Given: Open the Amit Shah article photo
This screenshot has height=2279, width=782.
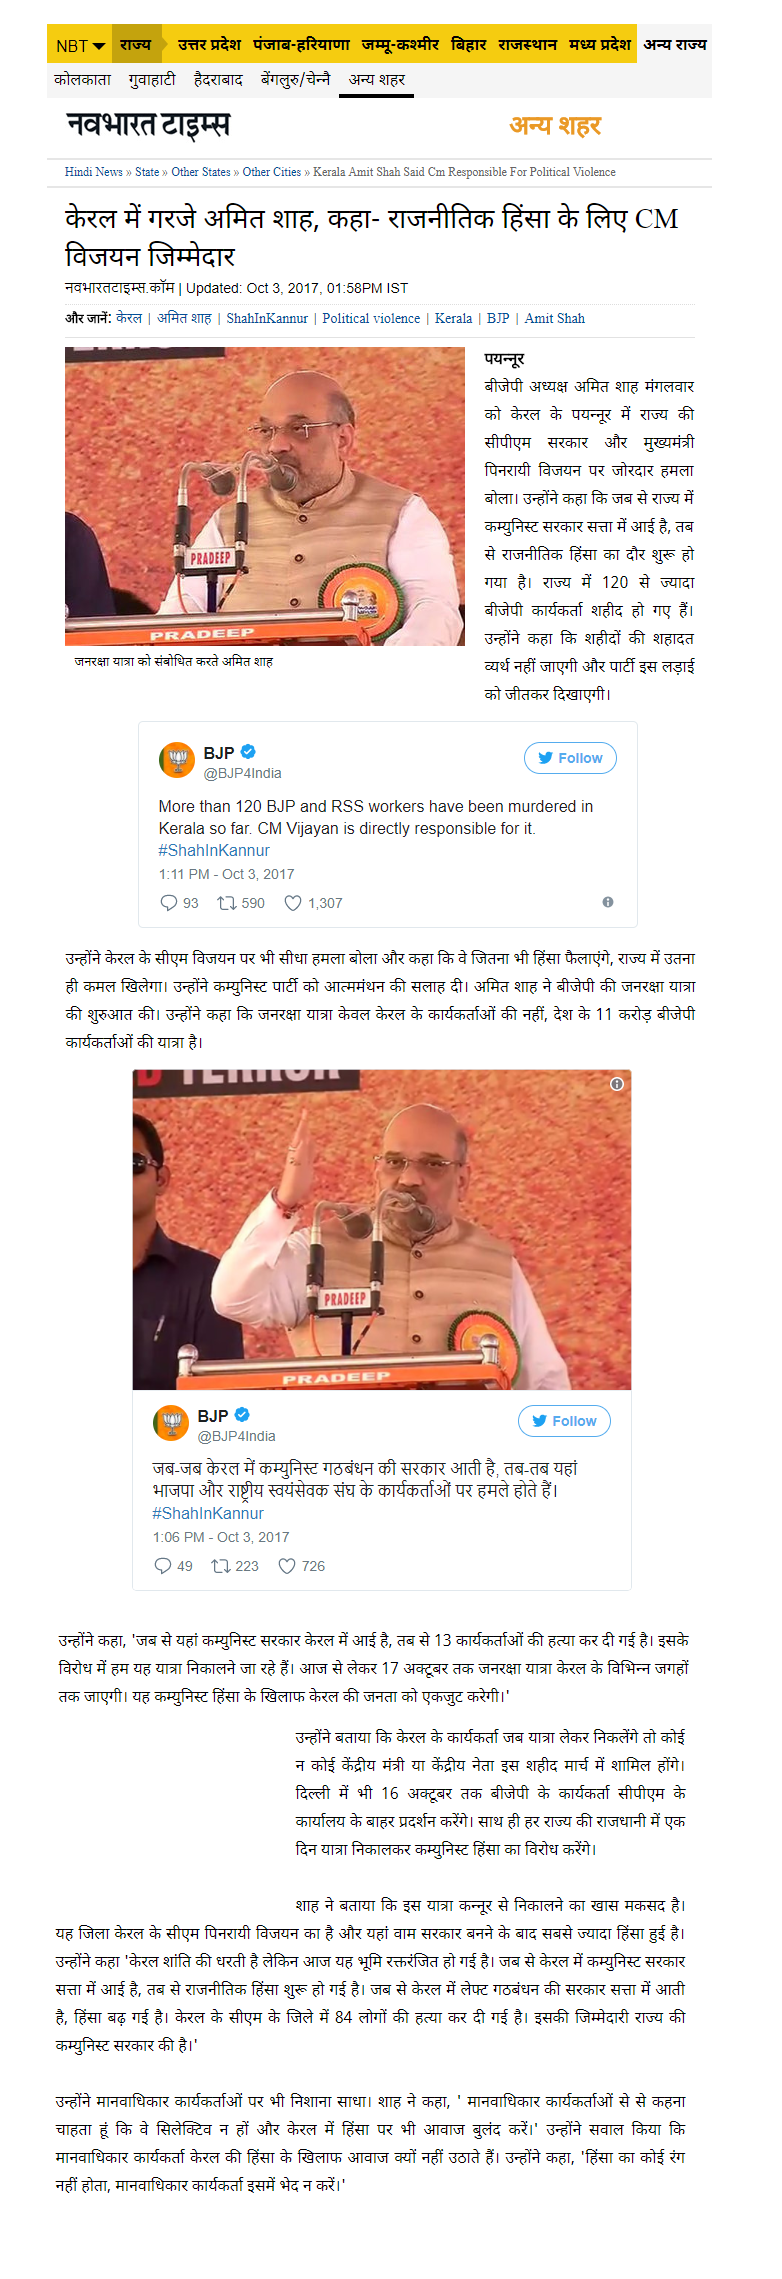Looking at the screenshot, I should [265, 496].
